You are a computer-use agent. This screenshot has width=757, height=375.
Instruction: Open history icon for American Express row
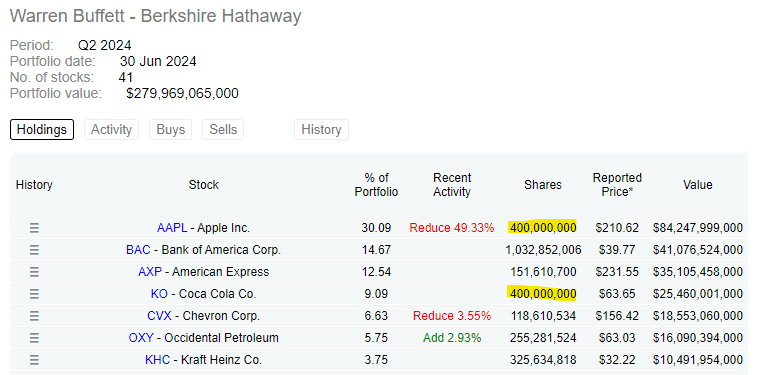[34, 272]
